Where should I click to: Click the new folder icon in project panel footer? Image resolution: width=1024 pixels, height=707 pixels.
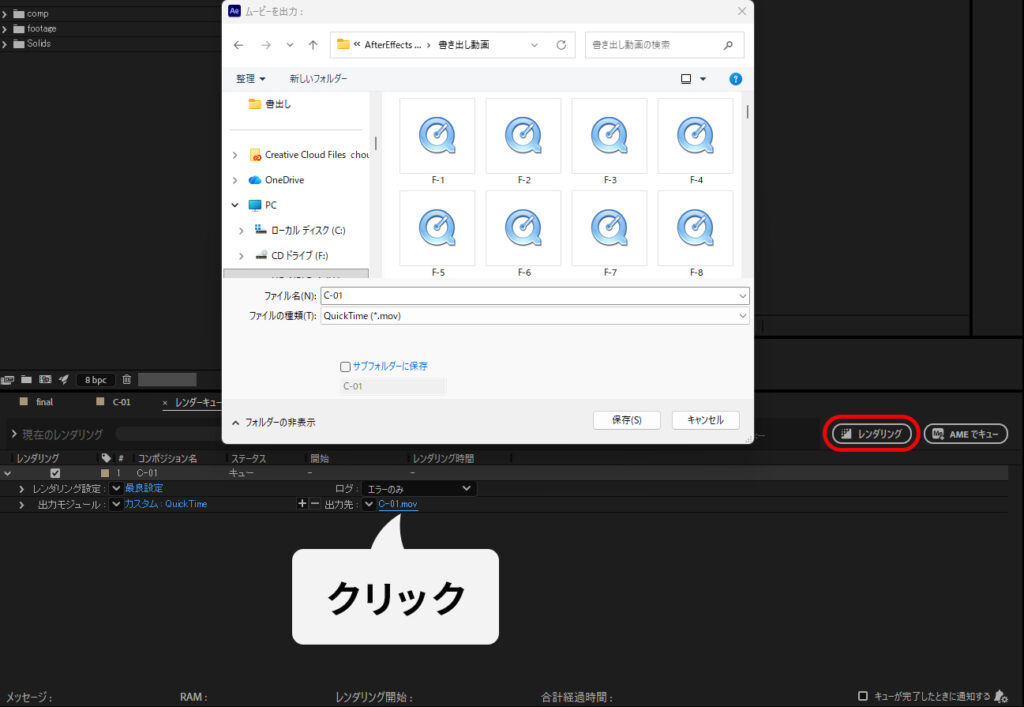point(27,380)
